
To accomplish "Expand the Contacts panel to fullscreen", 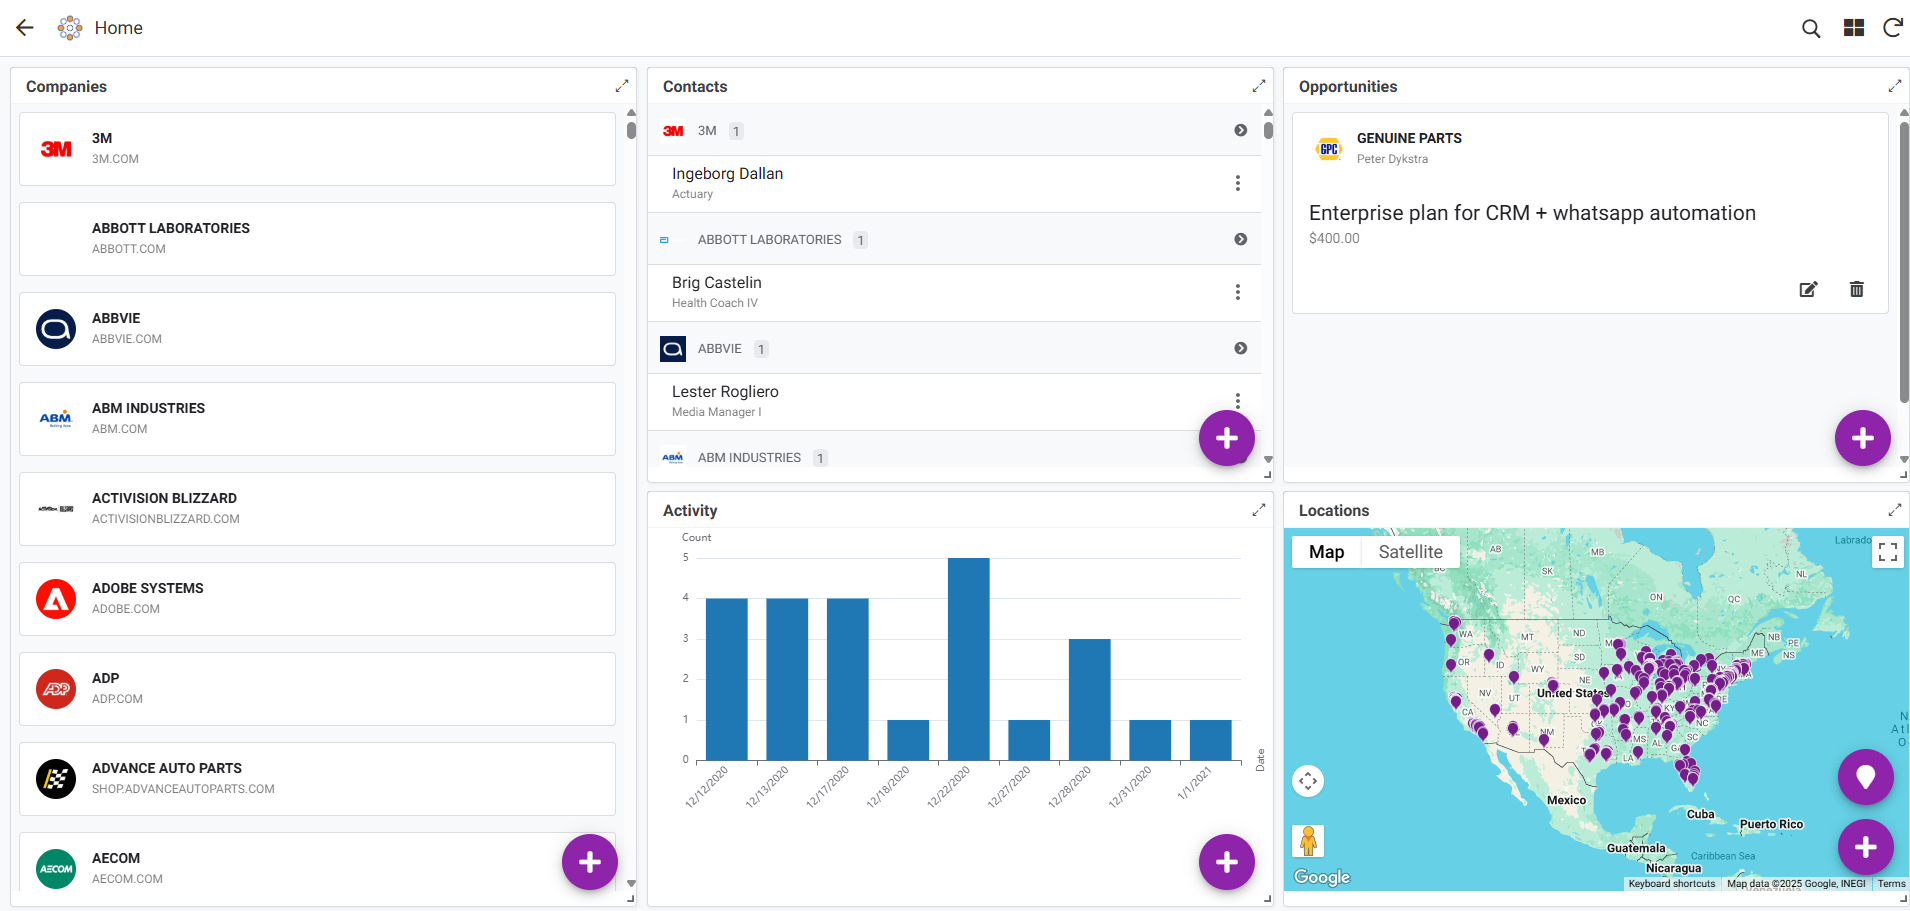I will tap(1258, 86).
